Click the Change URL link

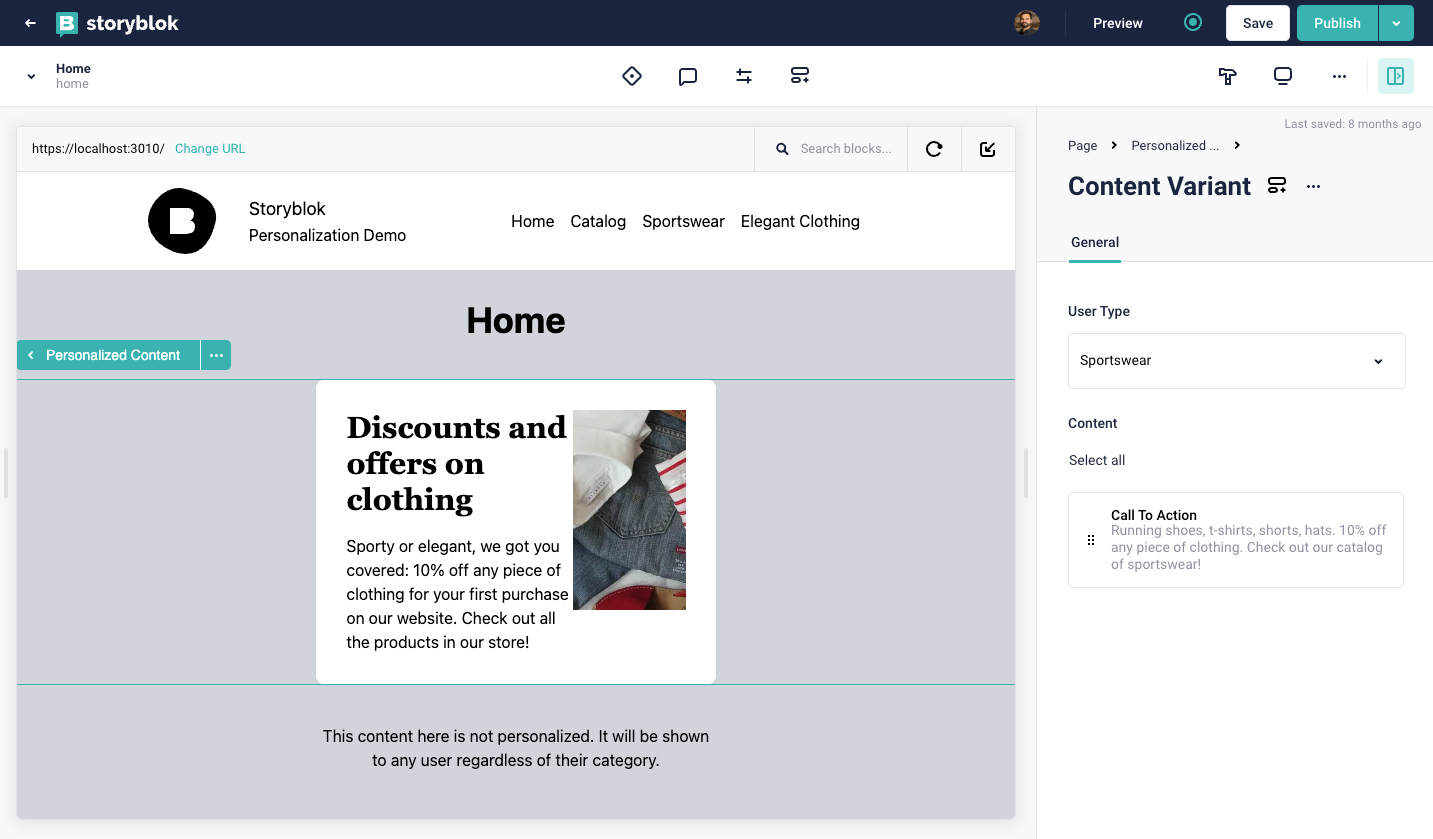210,149
